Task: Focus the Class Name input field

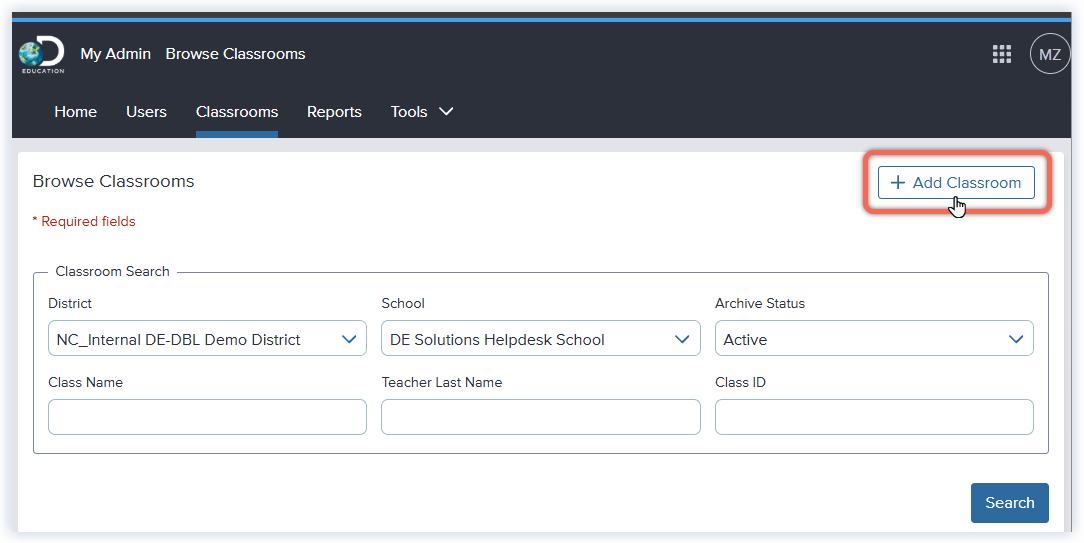Action: coord(207,417)
